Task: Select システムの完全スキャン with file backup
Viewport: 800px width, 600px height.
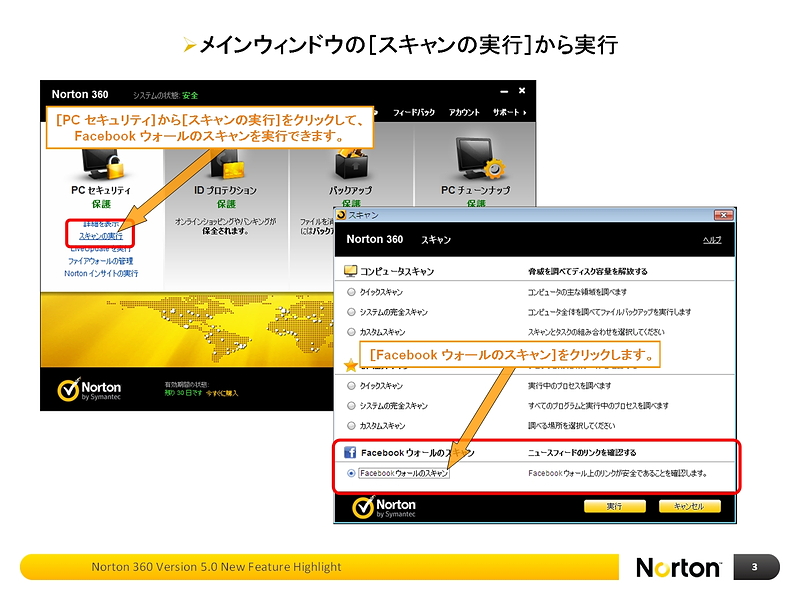Action: [x=351, y=312]
